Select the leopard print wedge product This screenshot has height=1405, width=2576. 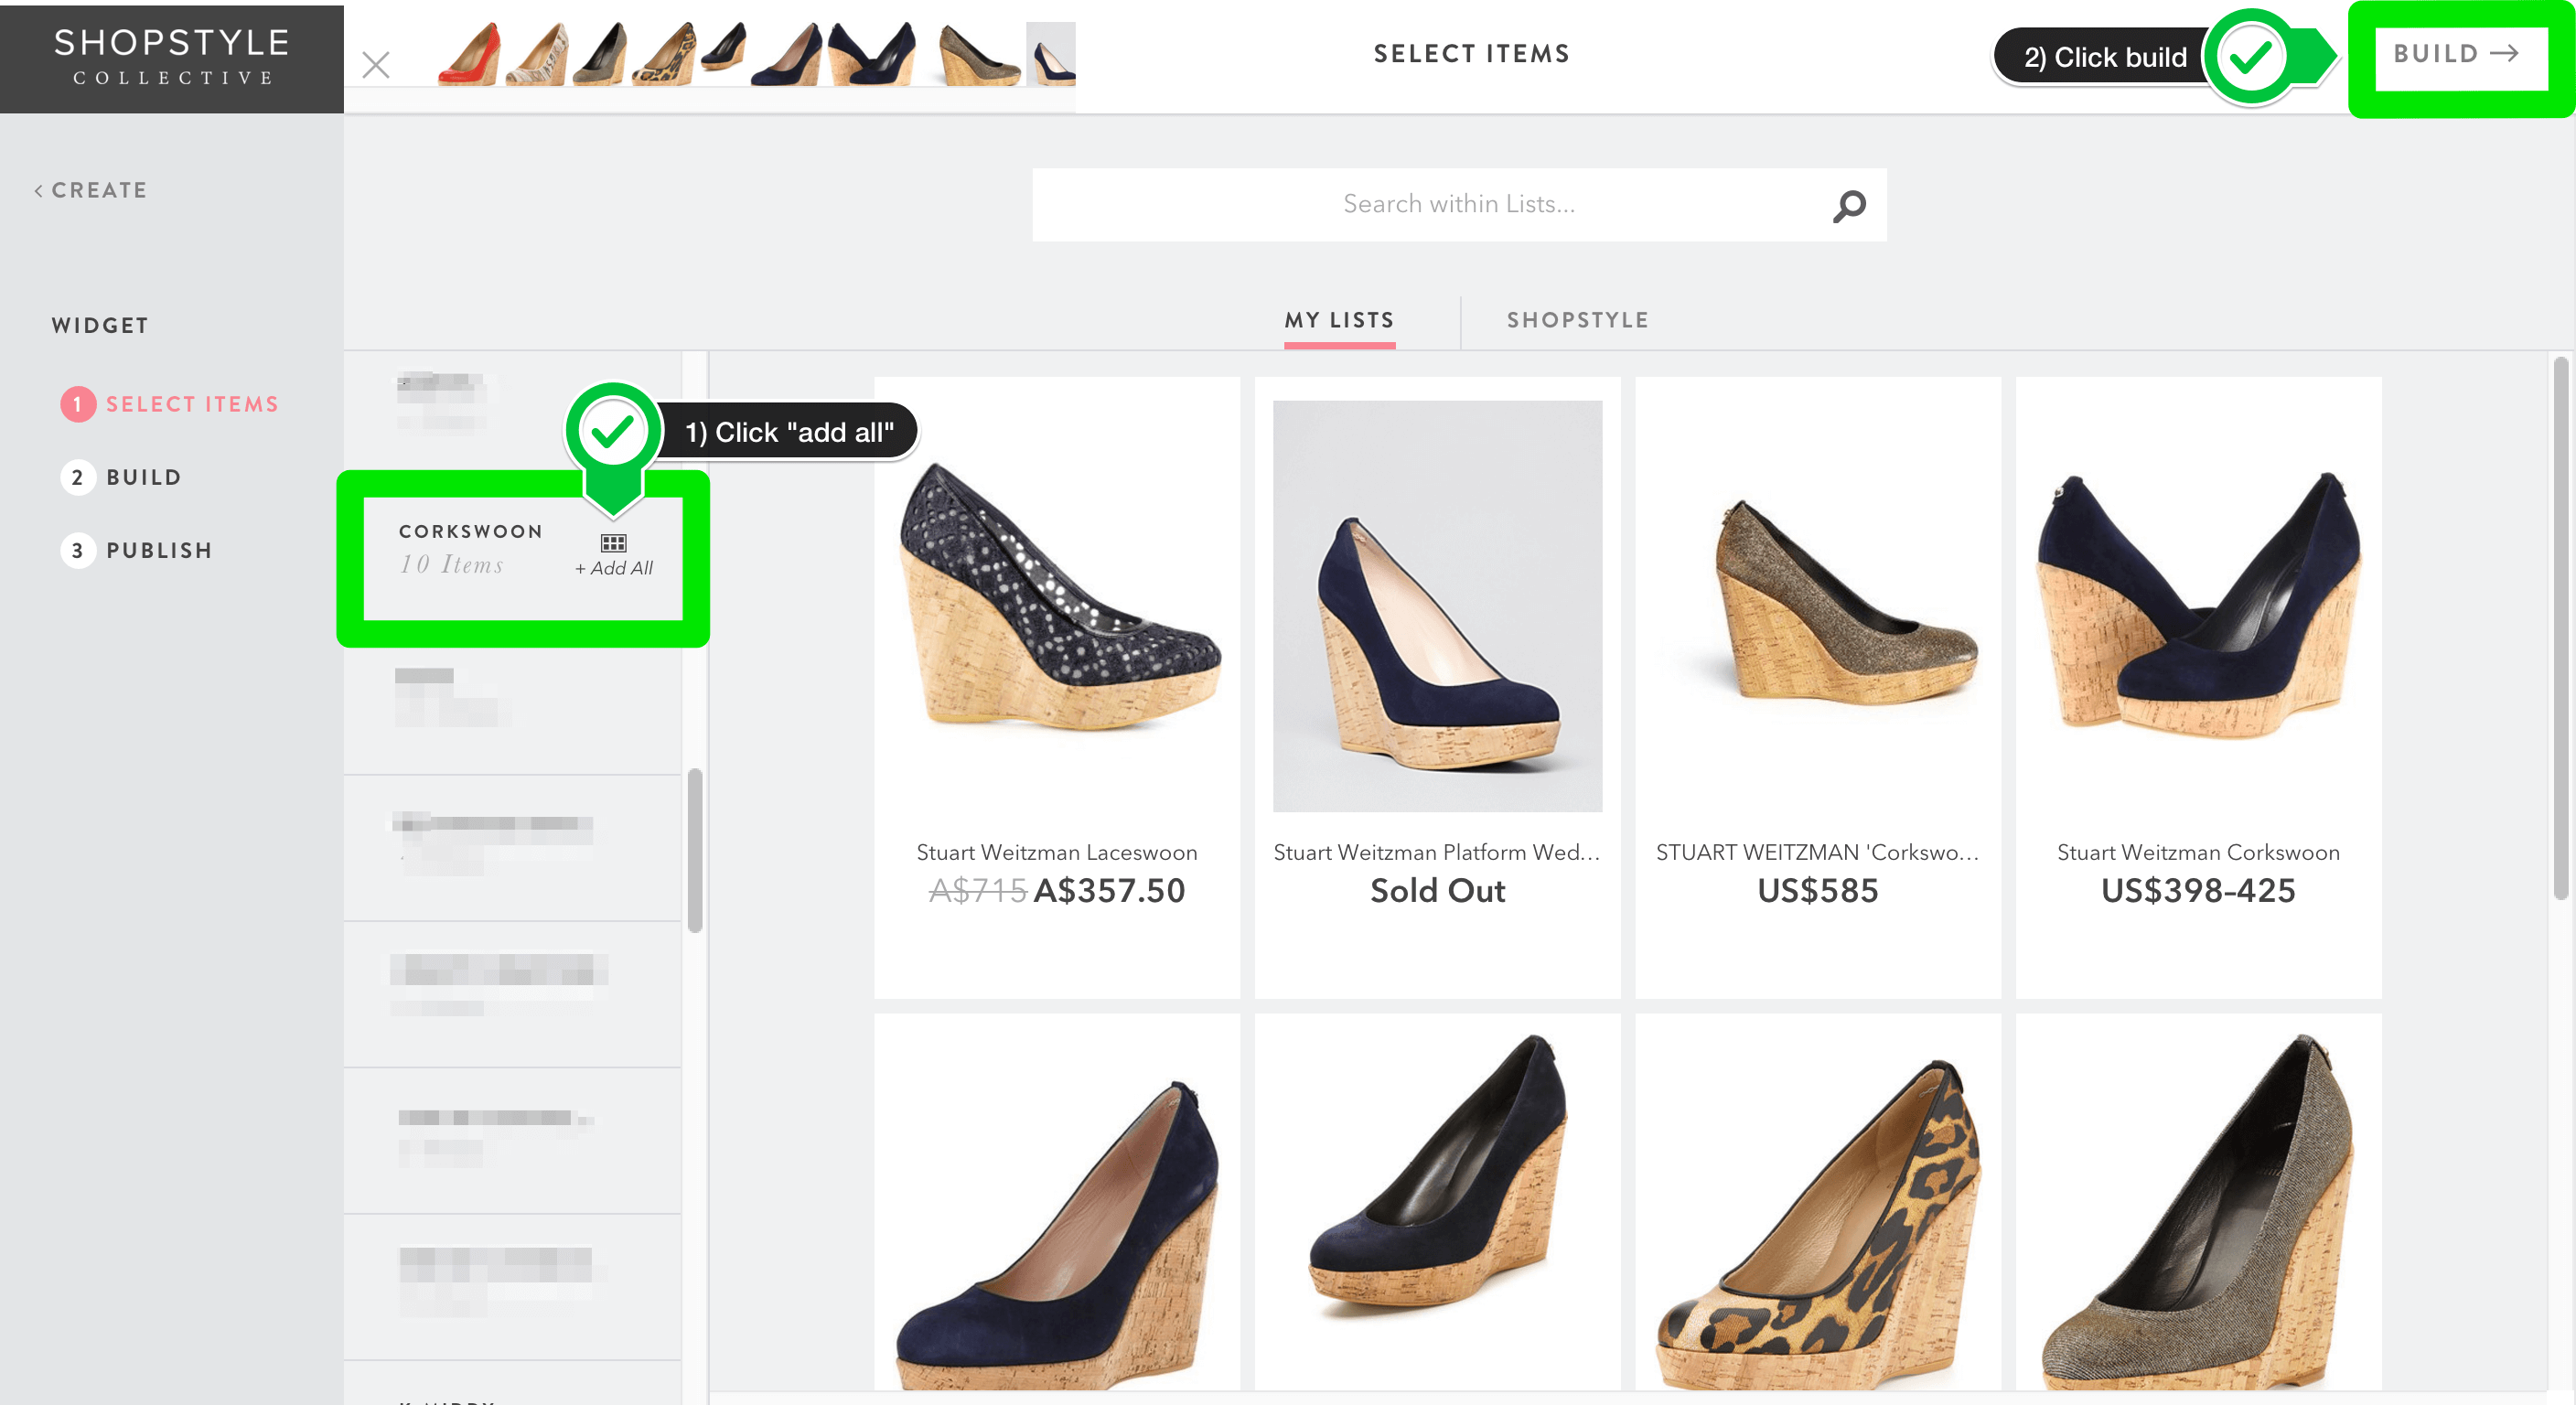1817,1202
